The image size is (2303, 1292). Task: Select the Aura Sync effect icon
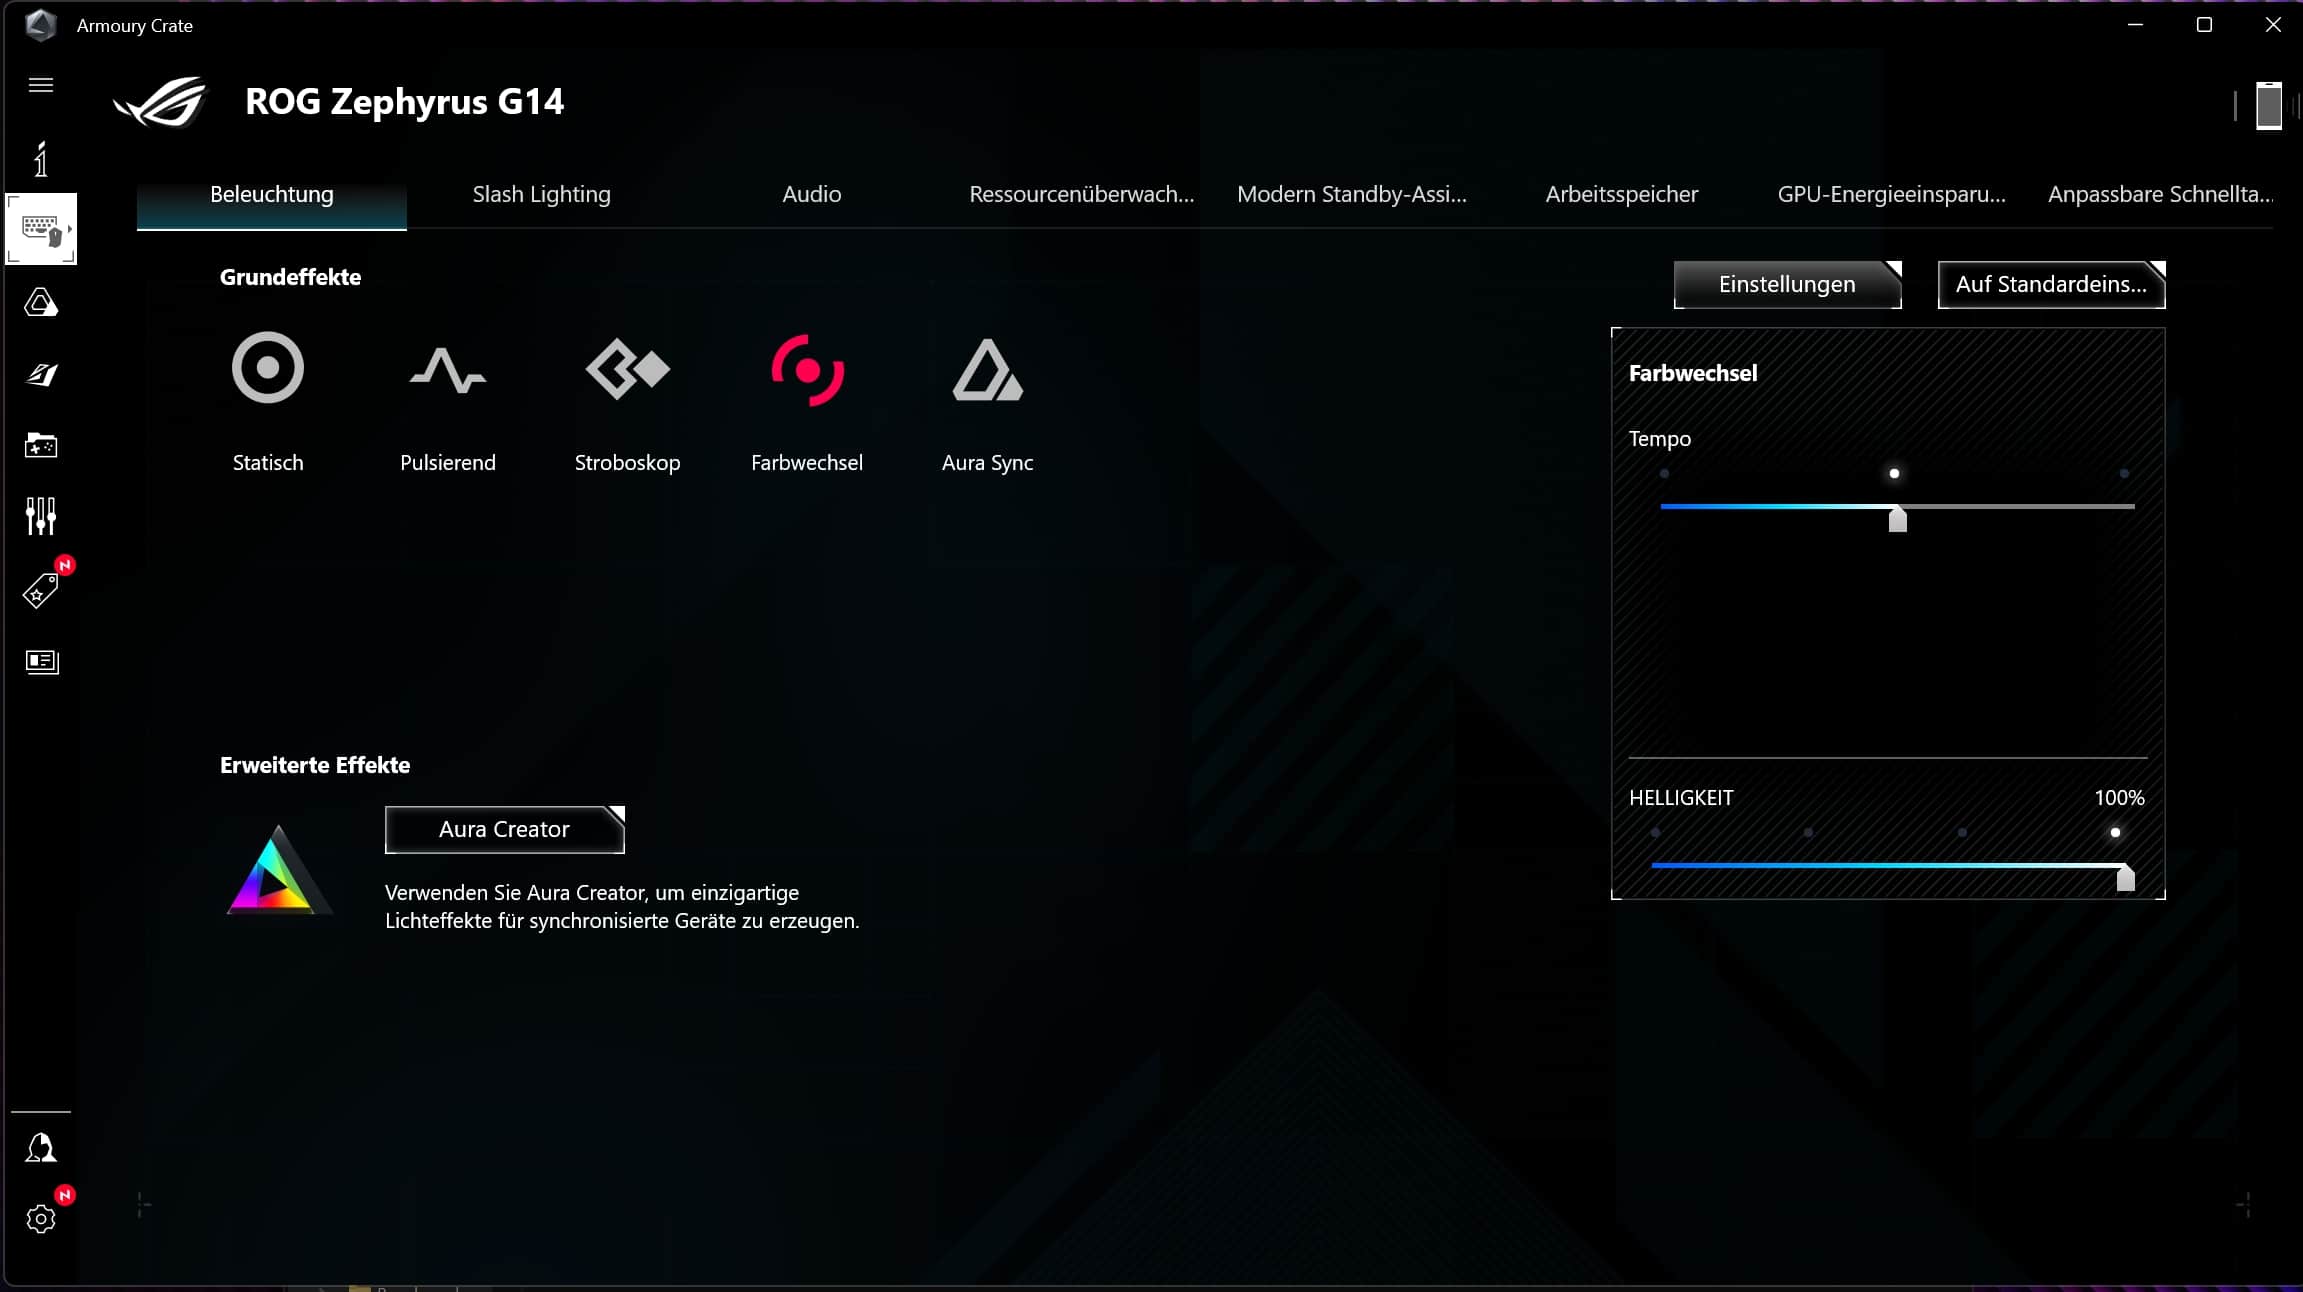tap(987, 369)
